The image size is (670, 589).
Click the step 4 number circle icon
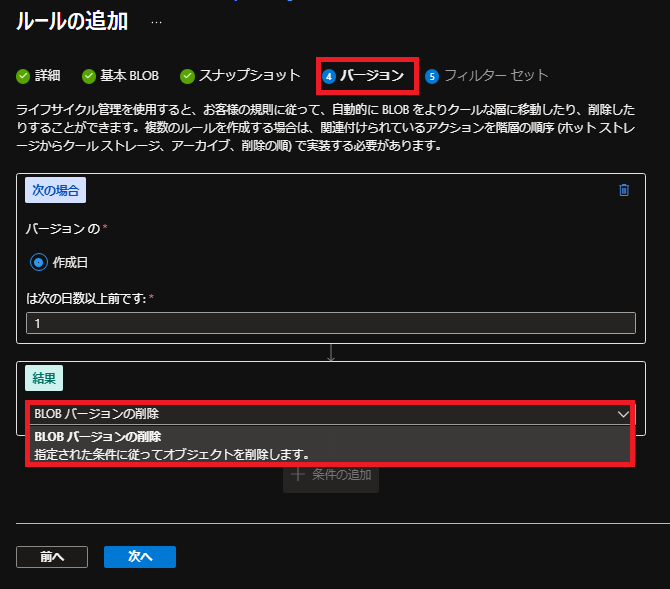point(329,77)
